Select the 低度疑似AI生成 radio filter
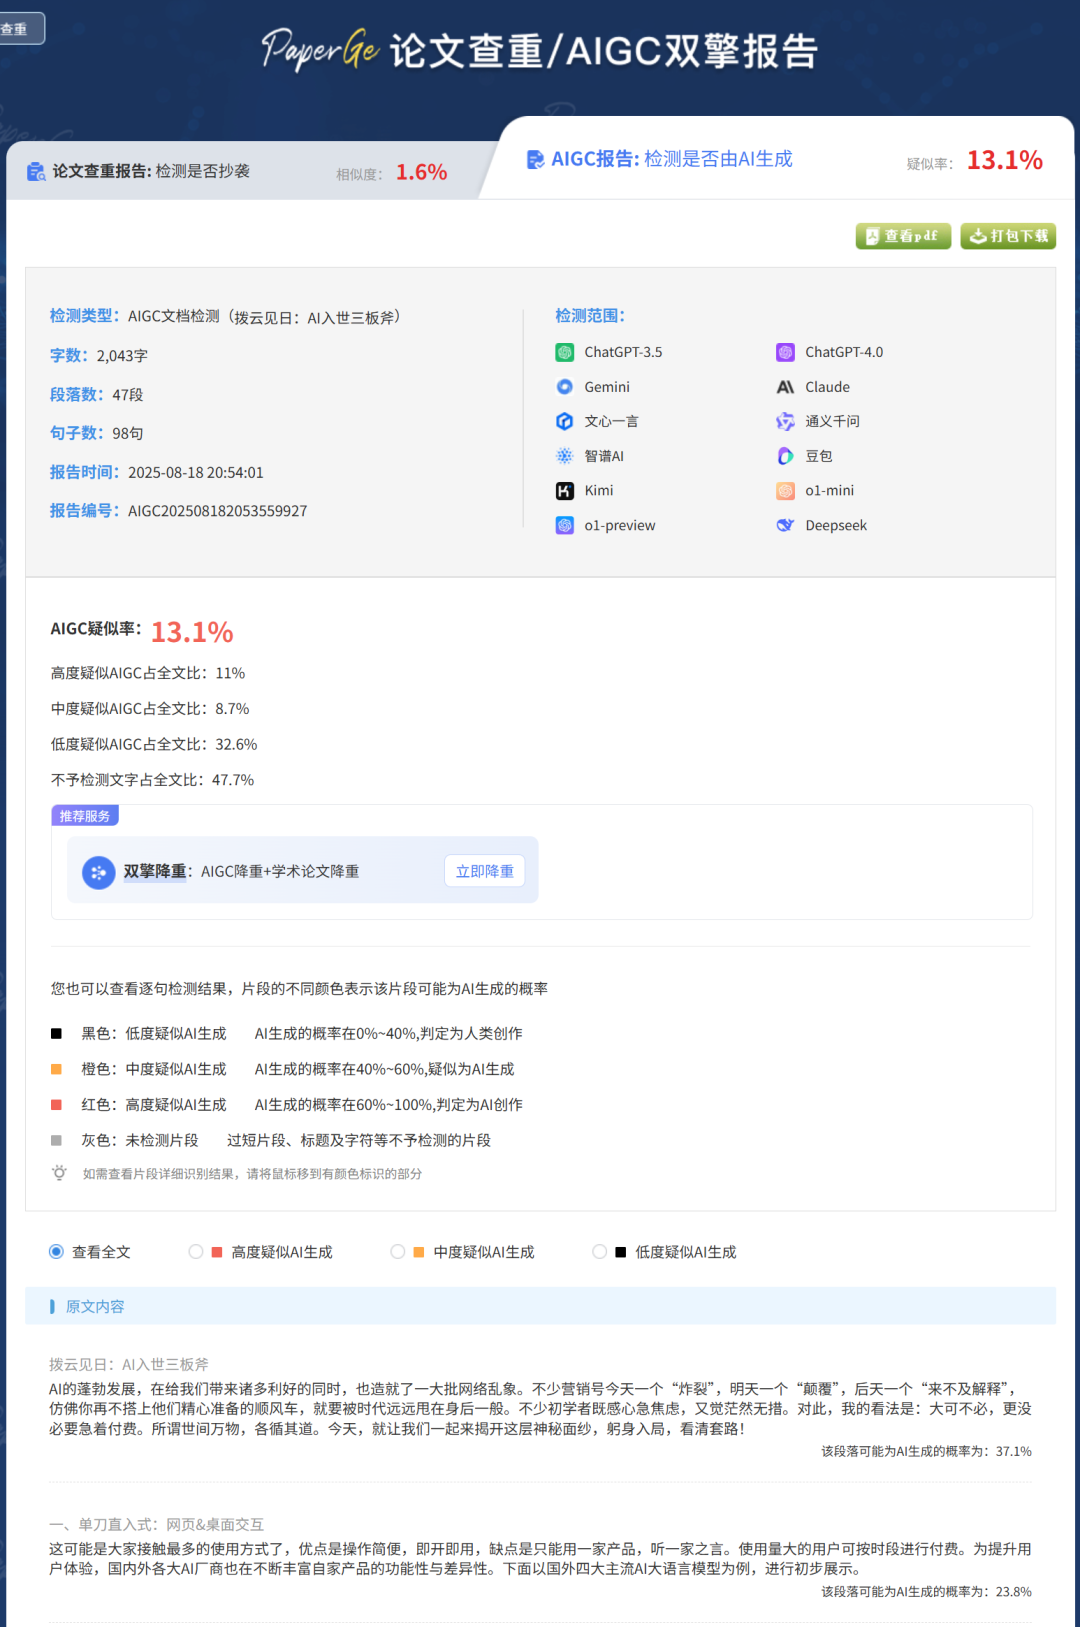The width and height of the screenshot is (1080, 1627). tap(600, 1252)
